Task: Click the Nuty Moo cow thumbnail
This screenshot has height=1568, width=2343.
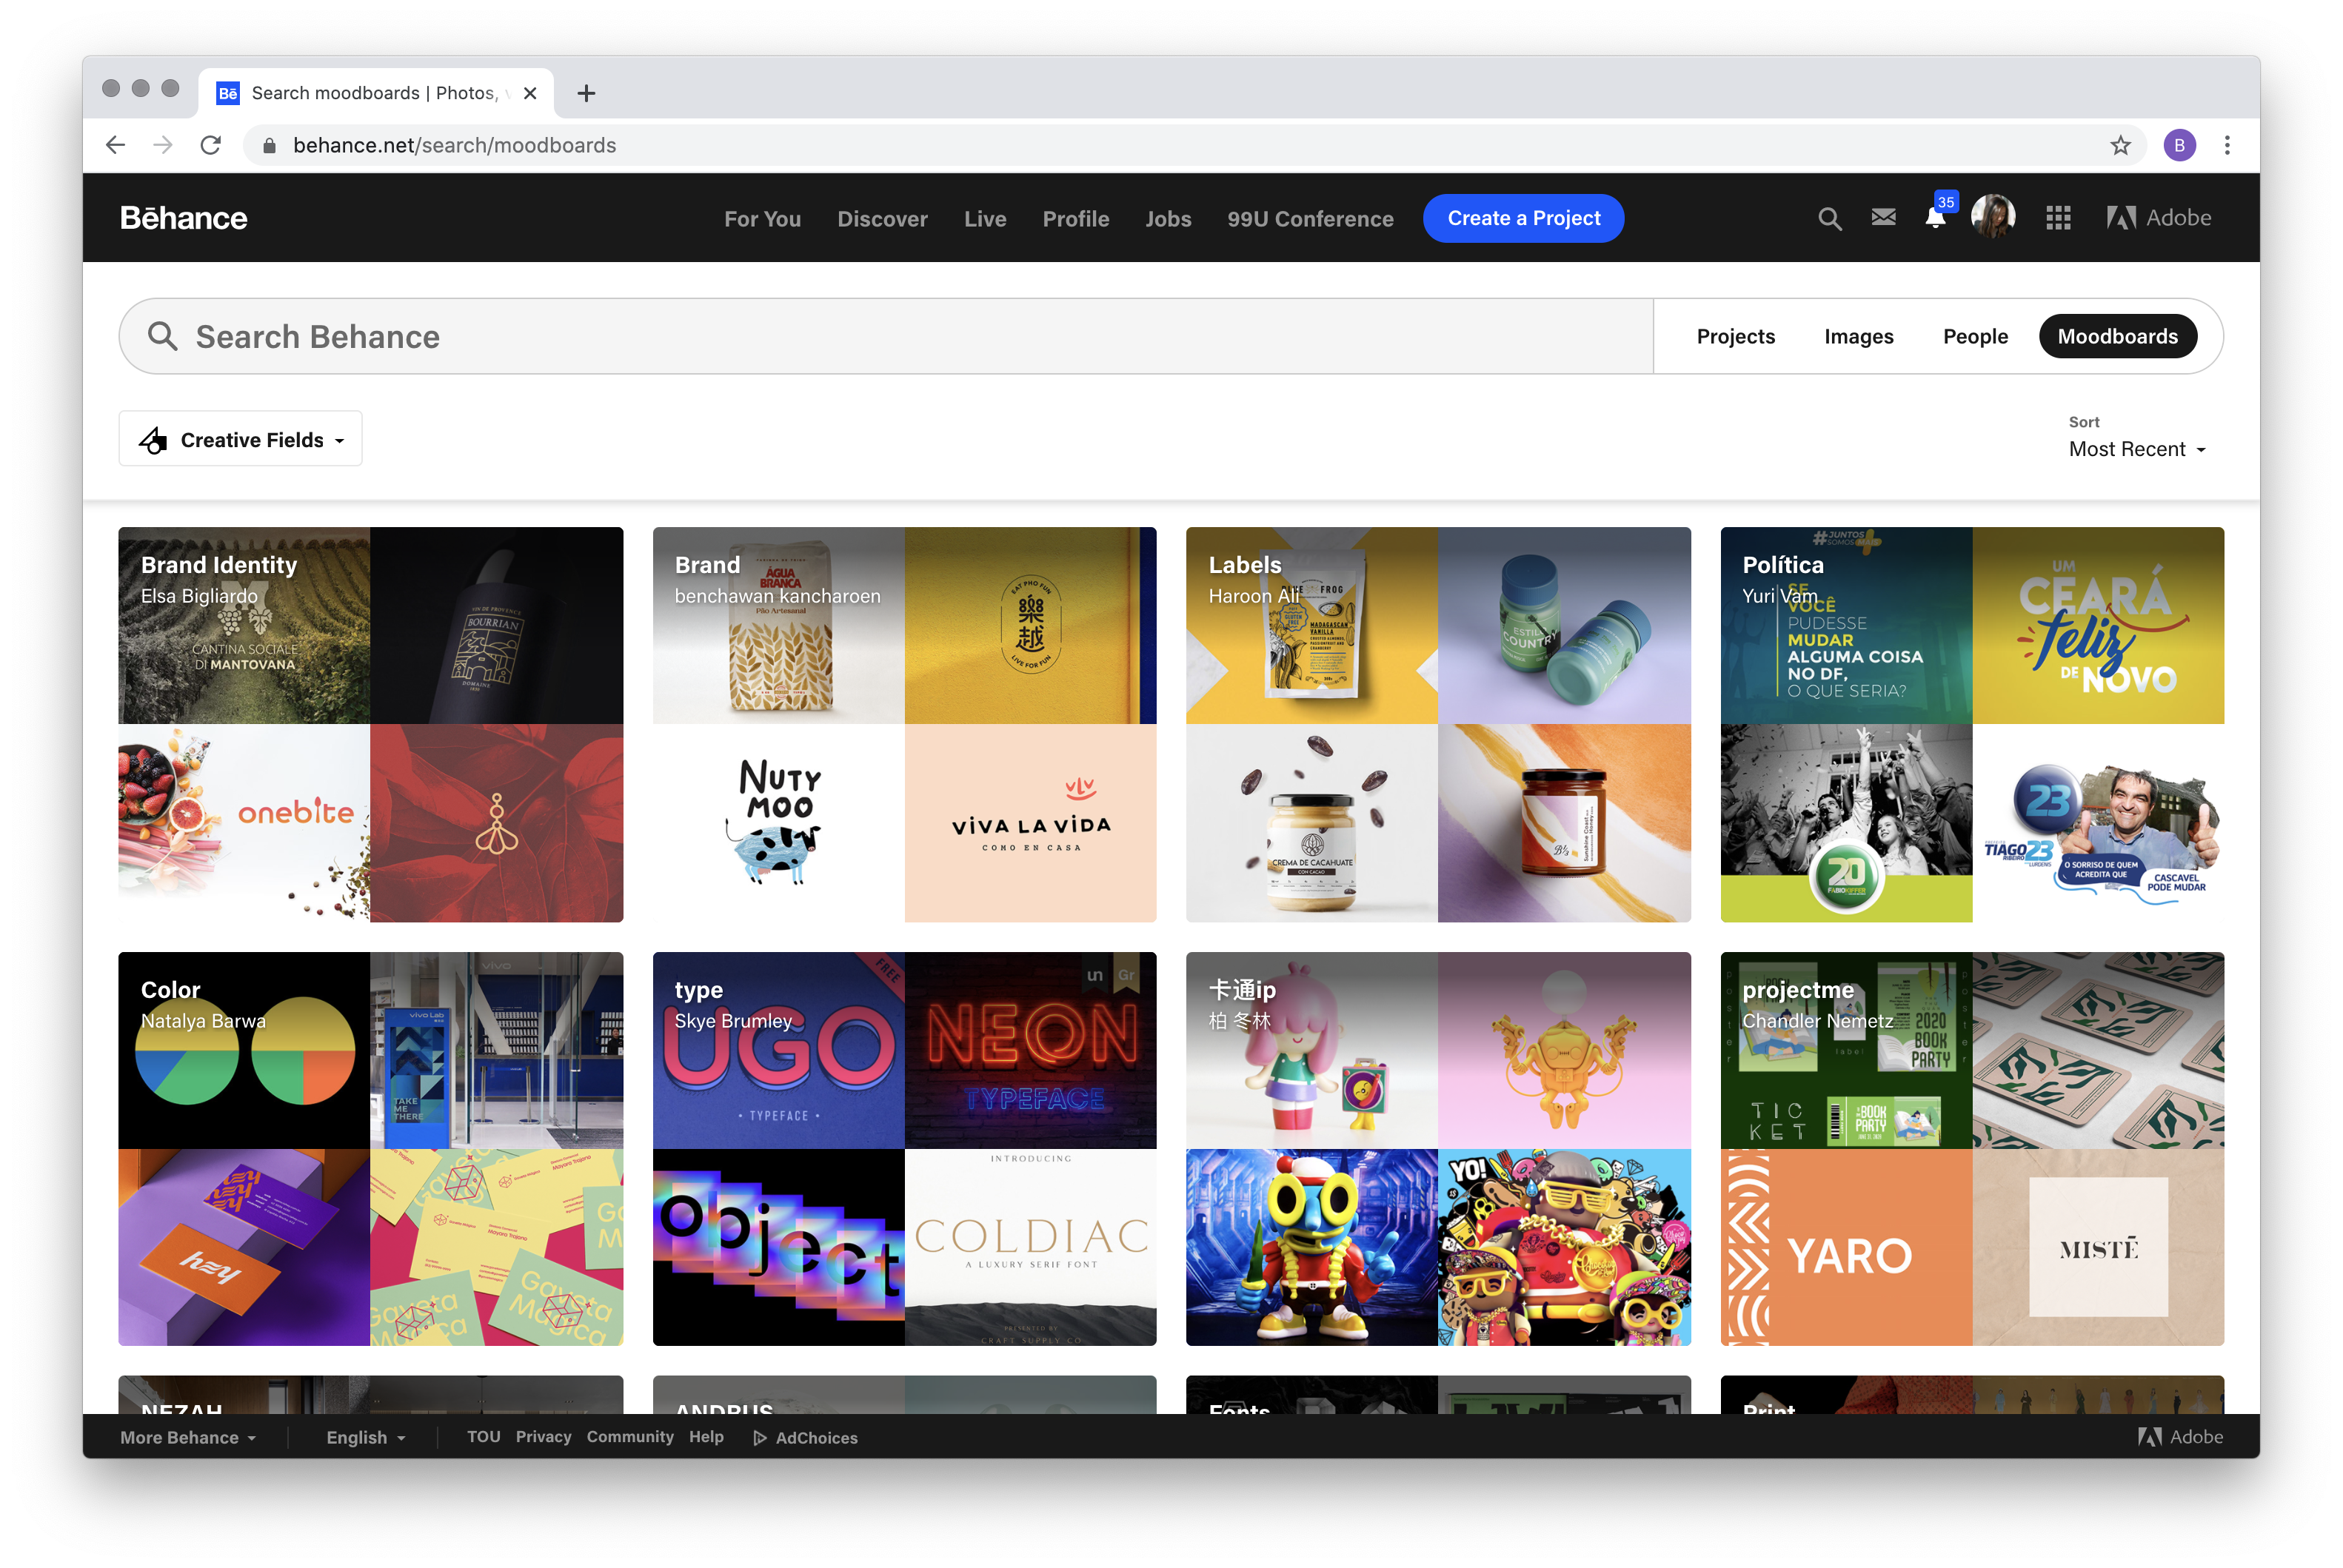Action: point(778,823)
